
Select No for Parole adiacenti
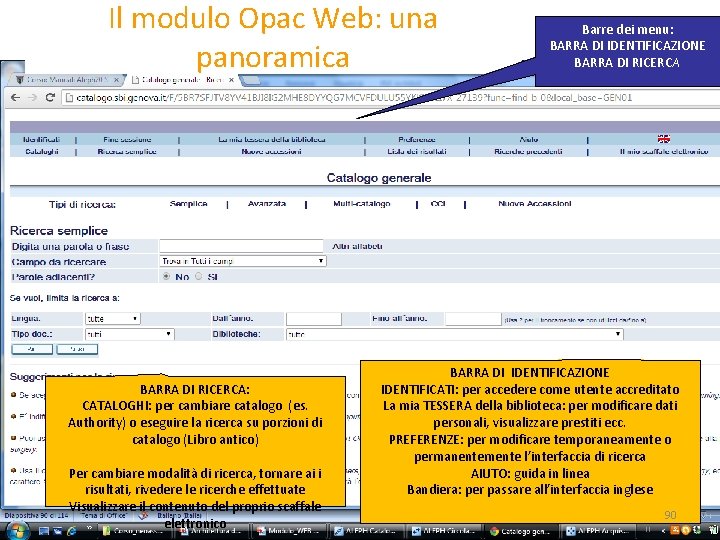166,276
